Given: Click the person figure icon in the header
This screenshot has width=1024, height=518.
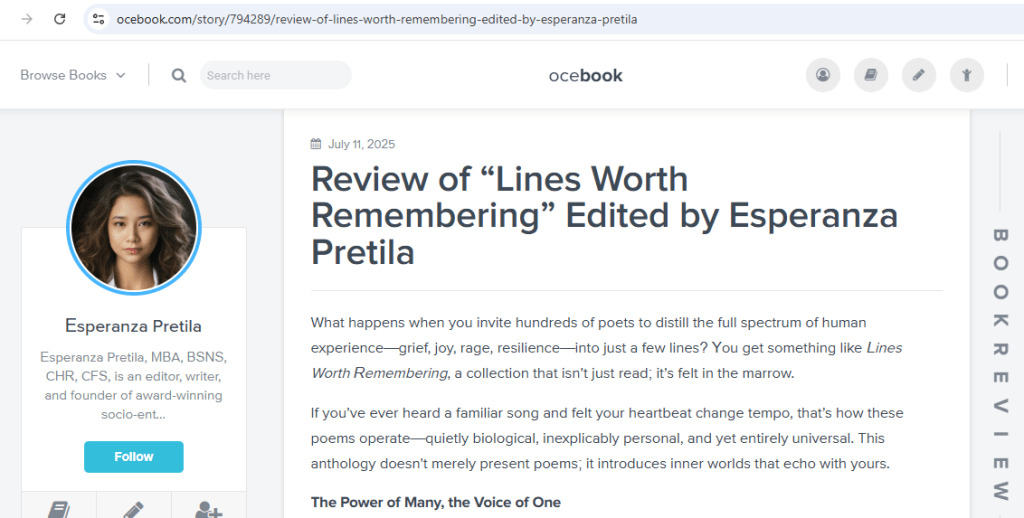Looking at the screenshot, I should [x=967, y=75].
